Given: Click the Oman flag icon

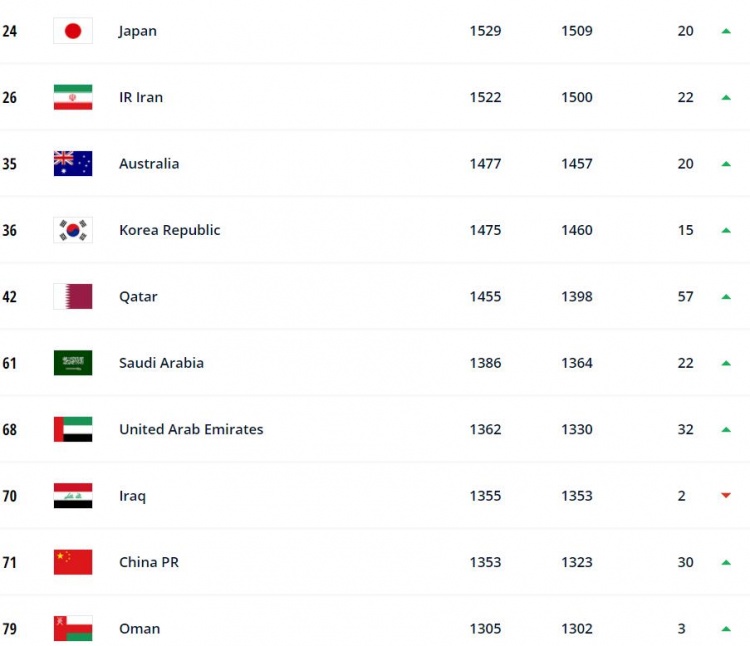Looking at the screenshot, I should [x=73, y=628].
